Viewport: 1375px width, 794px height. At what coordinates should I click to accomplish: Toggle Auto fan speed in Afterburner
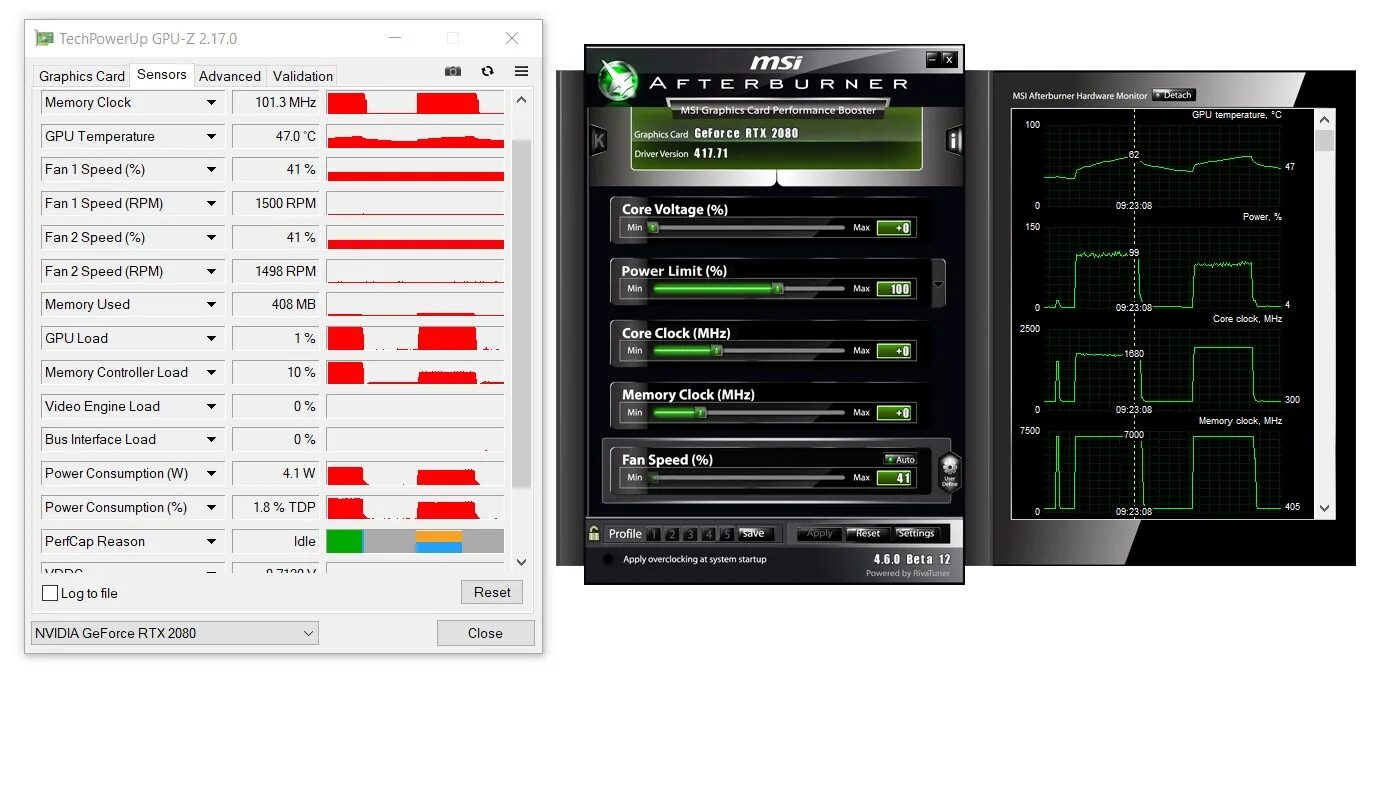click(x=900, y=459)
